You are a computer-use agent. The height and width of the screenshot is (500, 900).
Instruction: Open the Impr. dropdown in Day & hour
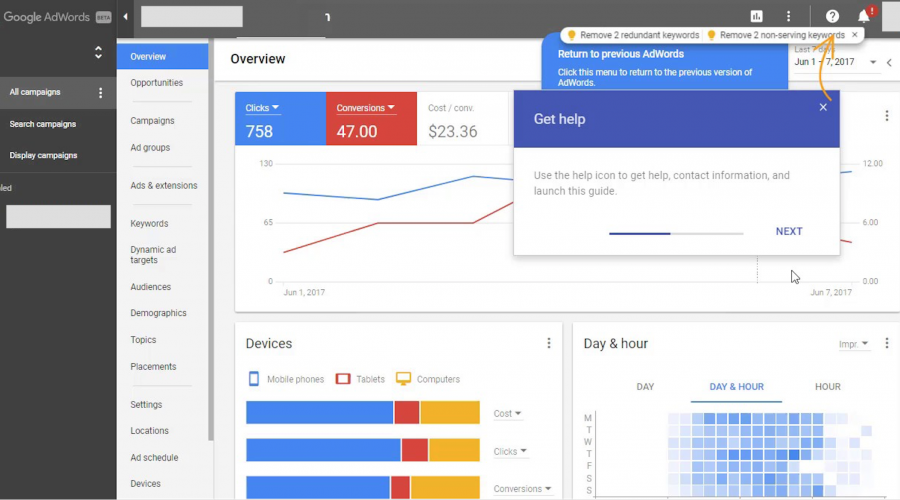pyautogui.click(x=854, y=344)
